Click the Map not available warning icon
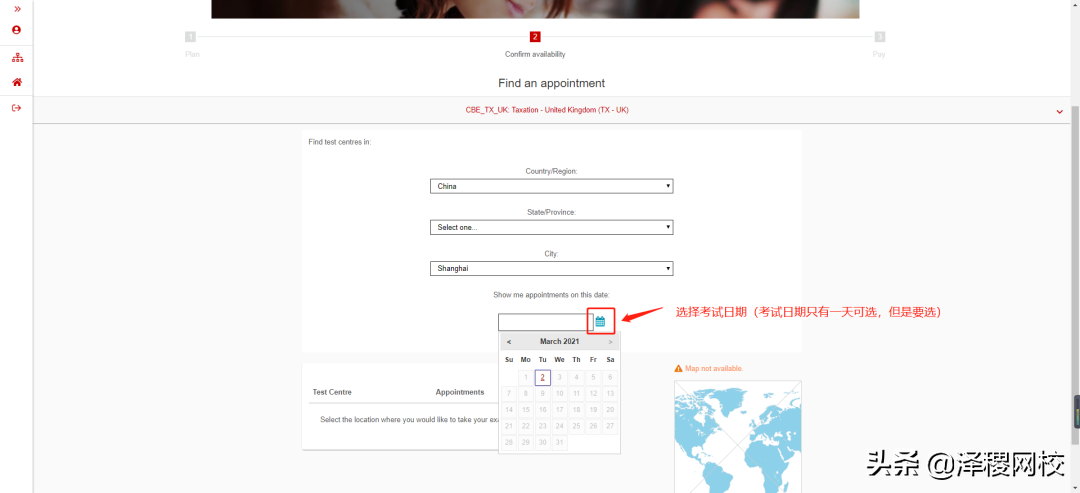This screenshot has width=1080, height=493. 678,369
